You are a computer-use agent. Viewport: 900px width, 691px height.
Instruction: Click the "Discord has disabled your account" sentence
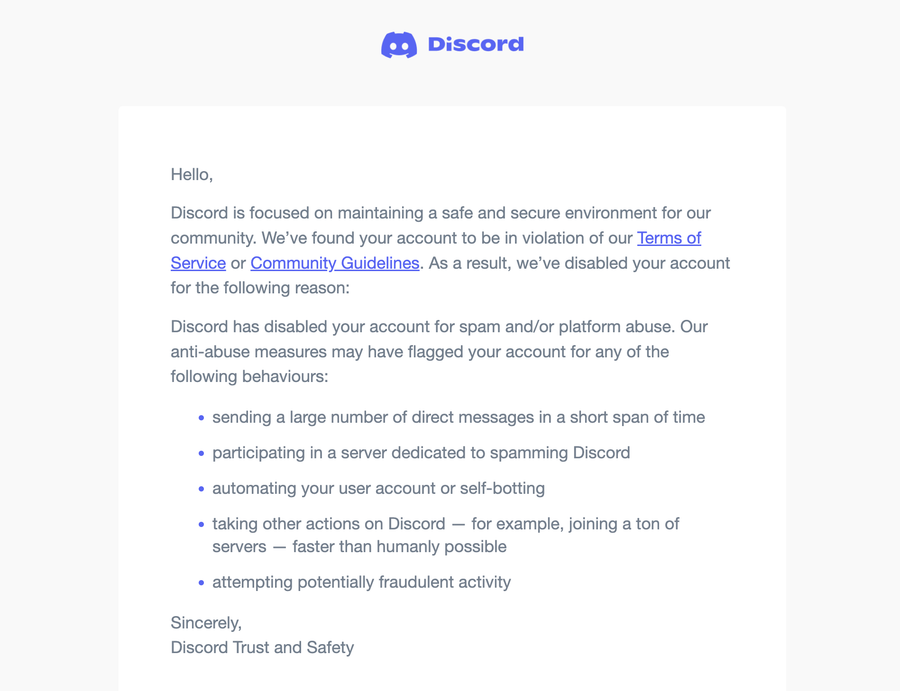(x=438, y=327)
